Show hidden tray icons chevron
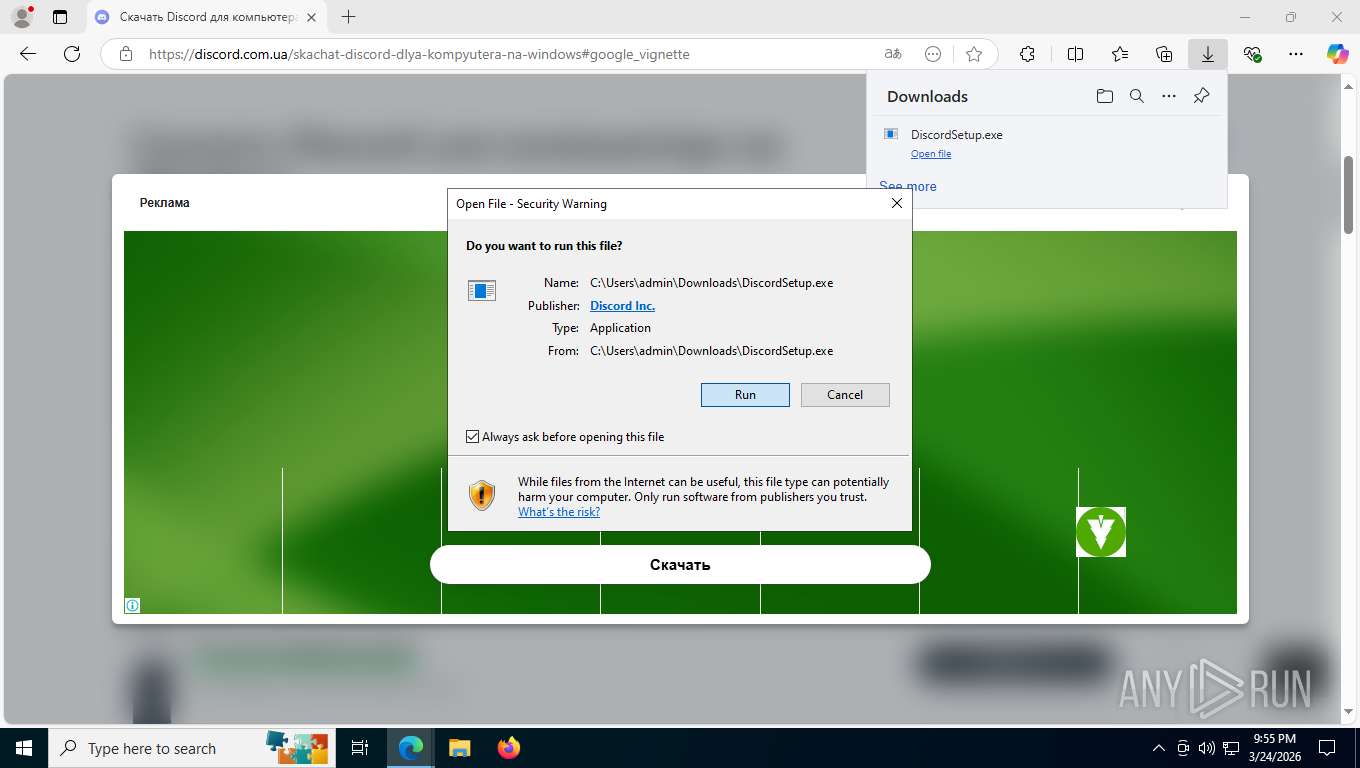1360x768 pixels. [1159, 748]
